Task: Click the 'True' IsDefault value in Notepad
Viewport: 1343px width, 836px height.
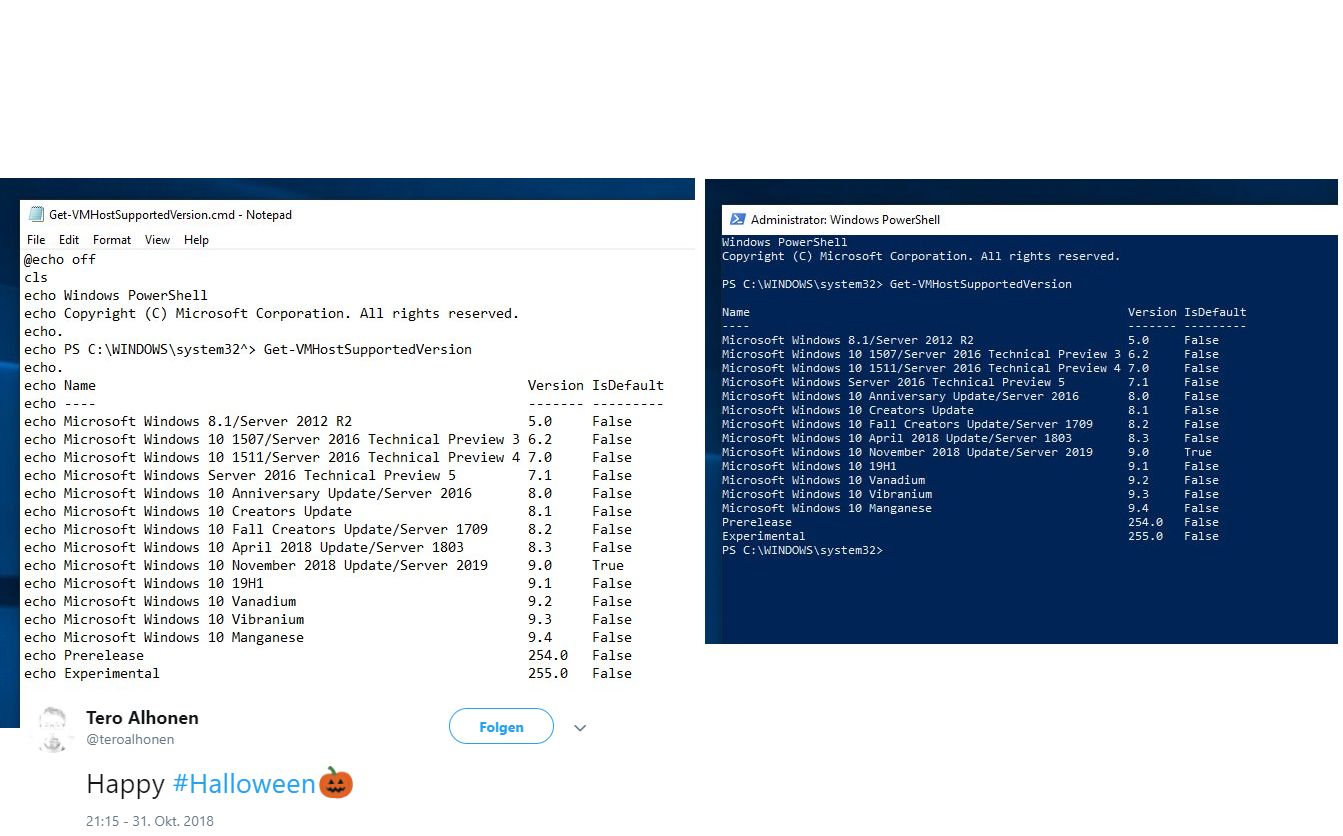Action: point(608,565)
